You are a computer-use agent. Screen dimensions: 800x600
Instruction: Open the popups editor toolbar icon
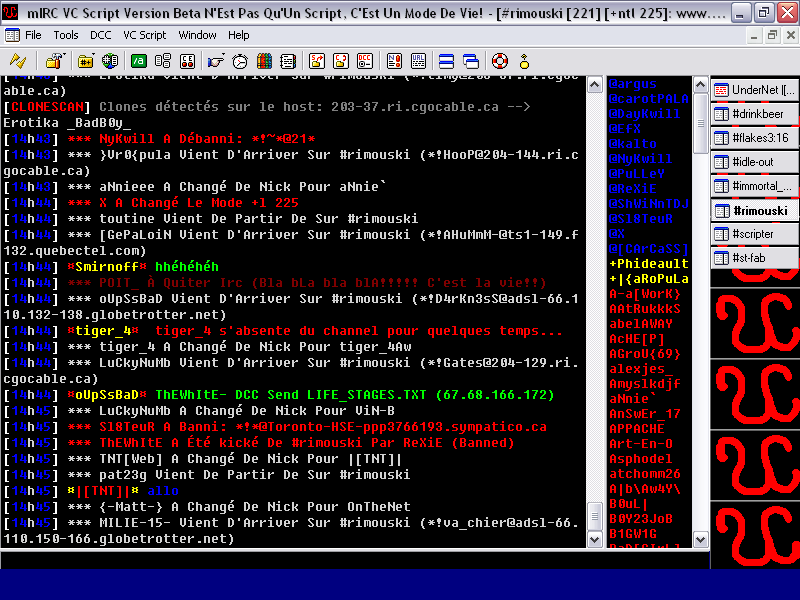pos(163,61)
